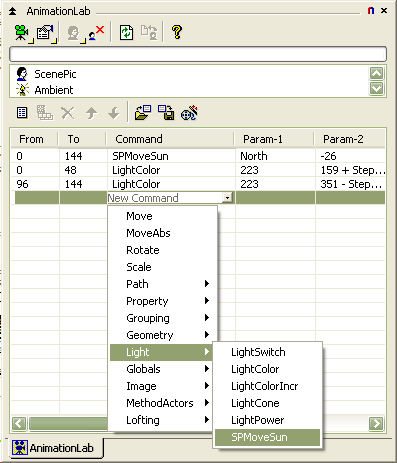Open the properties clipboard toolbar icon
The width and height of the screenshot is (397, 463).
(45, 33)
